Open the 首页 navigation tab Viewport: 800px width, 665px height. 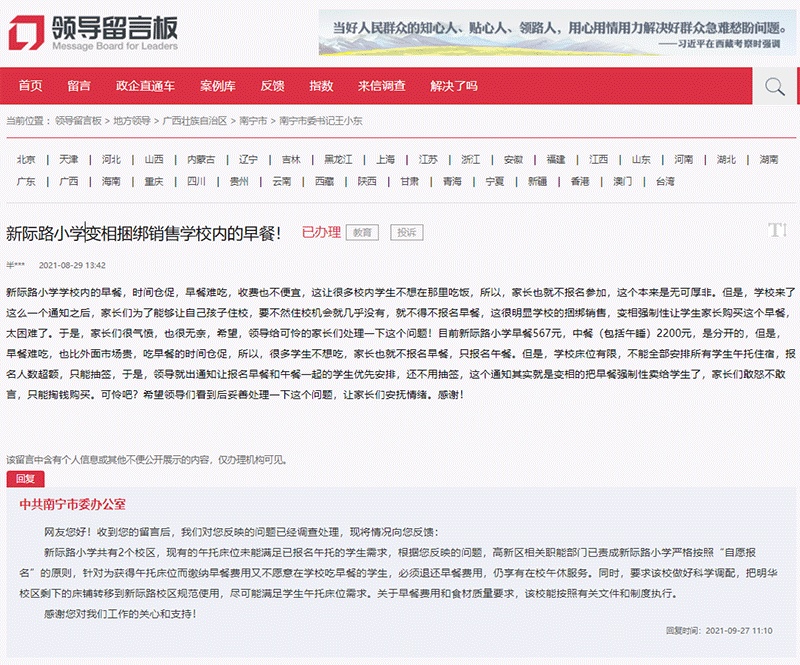31,86
